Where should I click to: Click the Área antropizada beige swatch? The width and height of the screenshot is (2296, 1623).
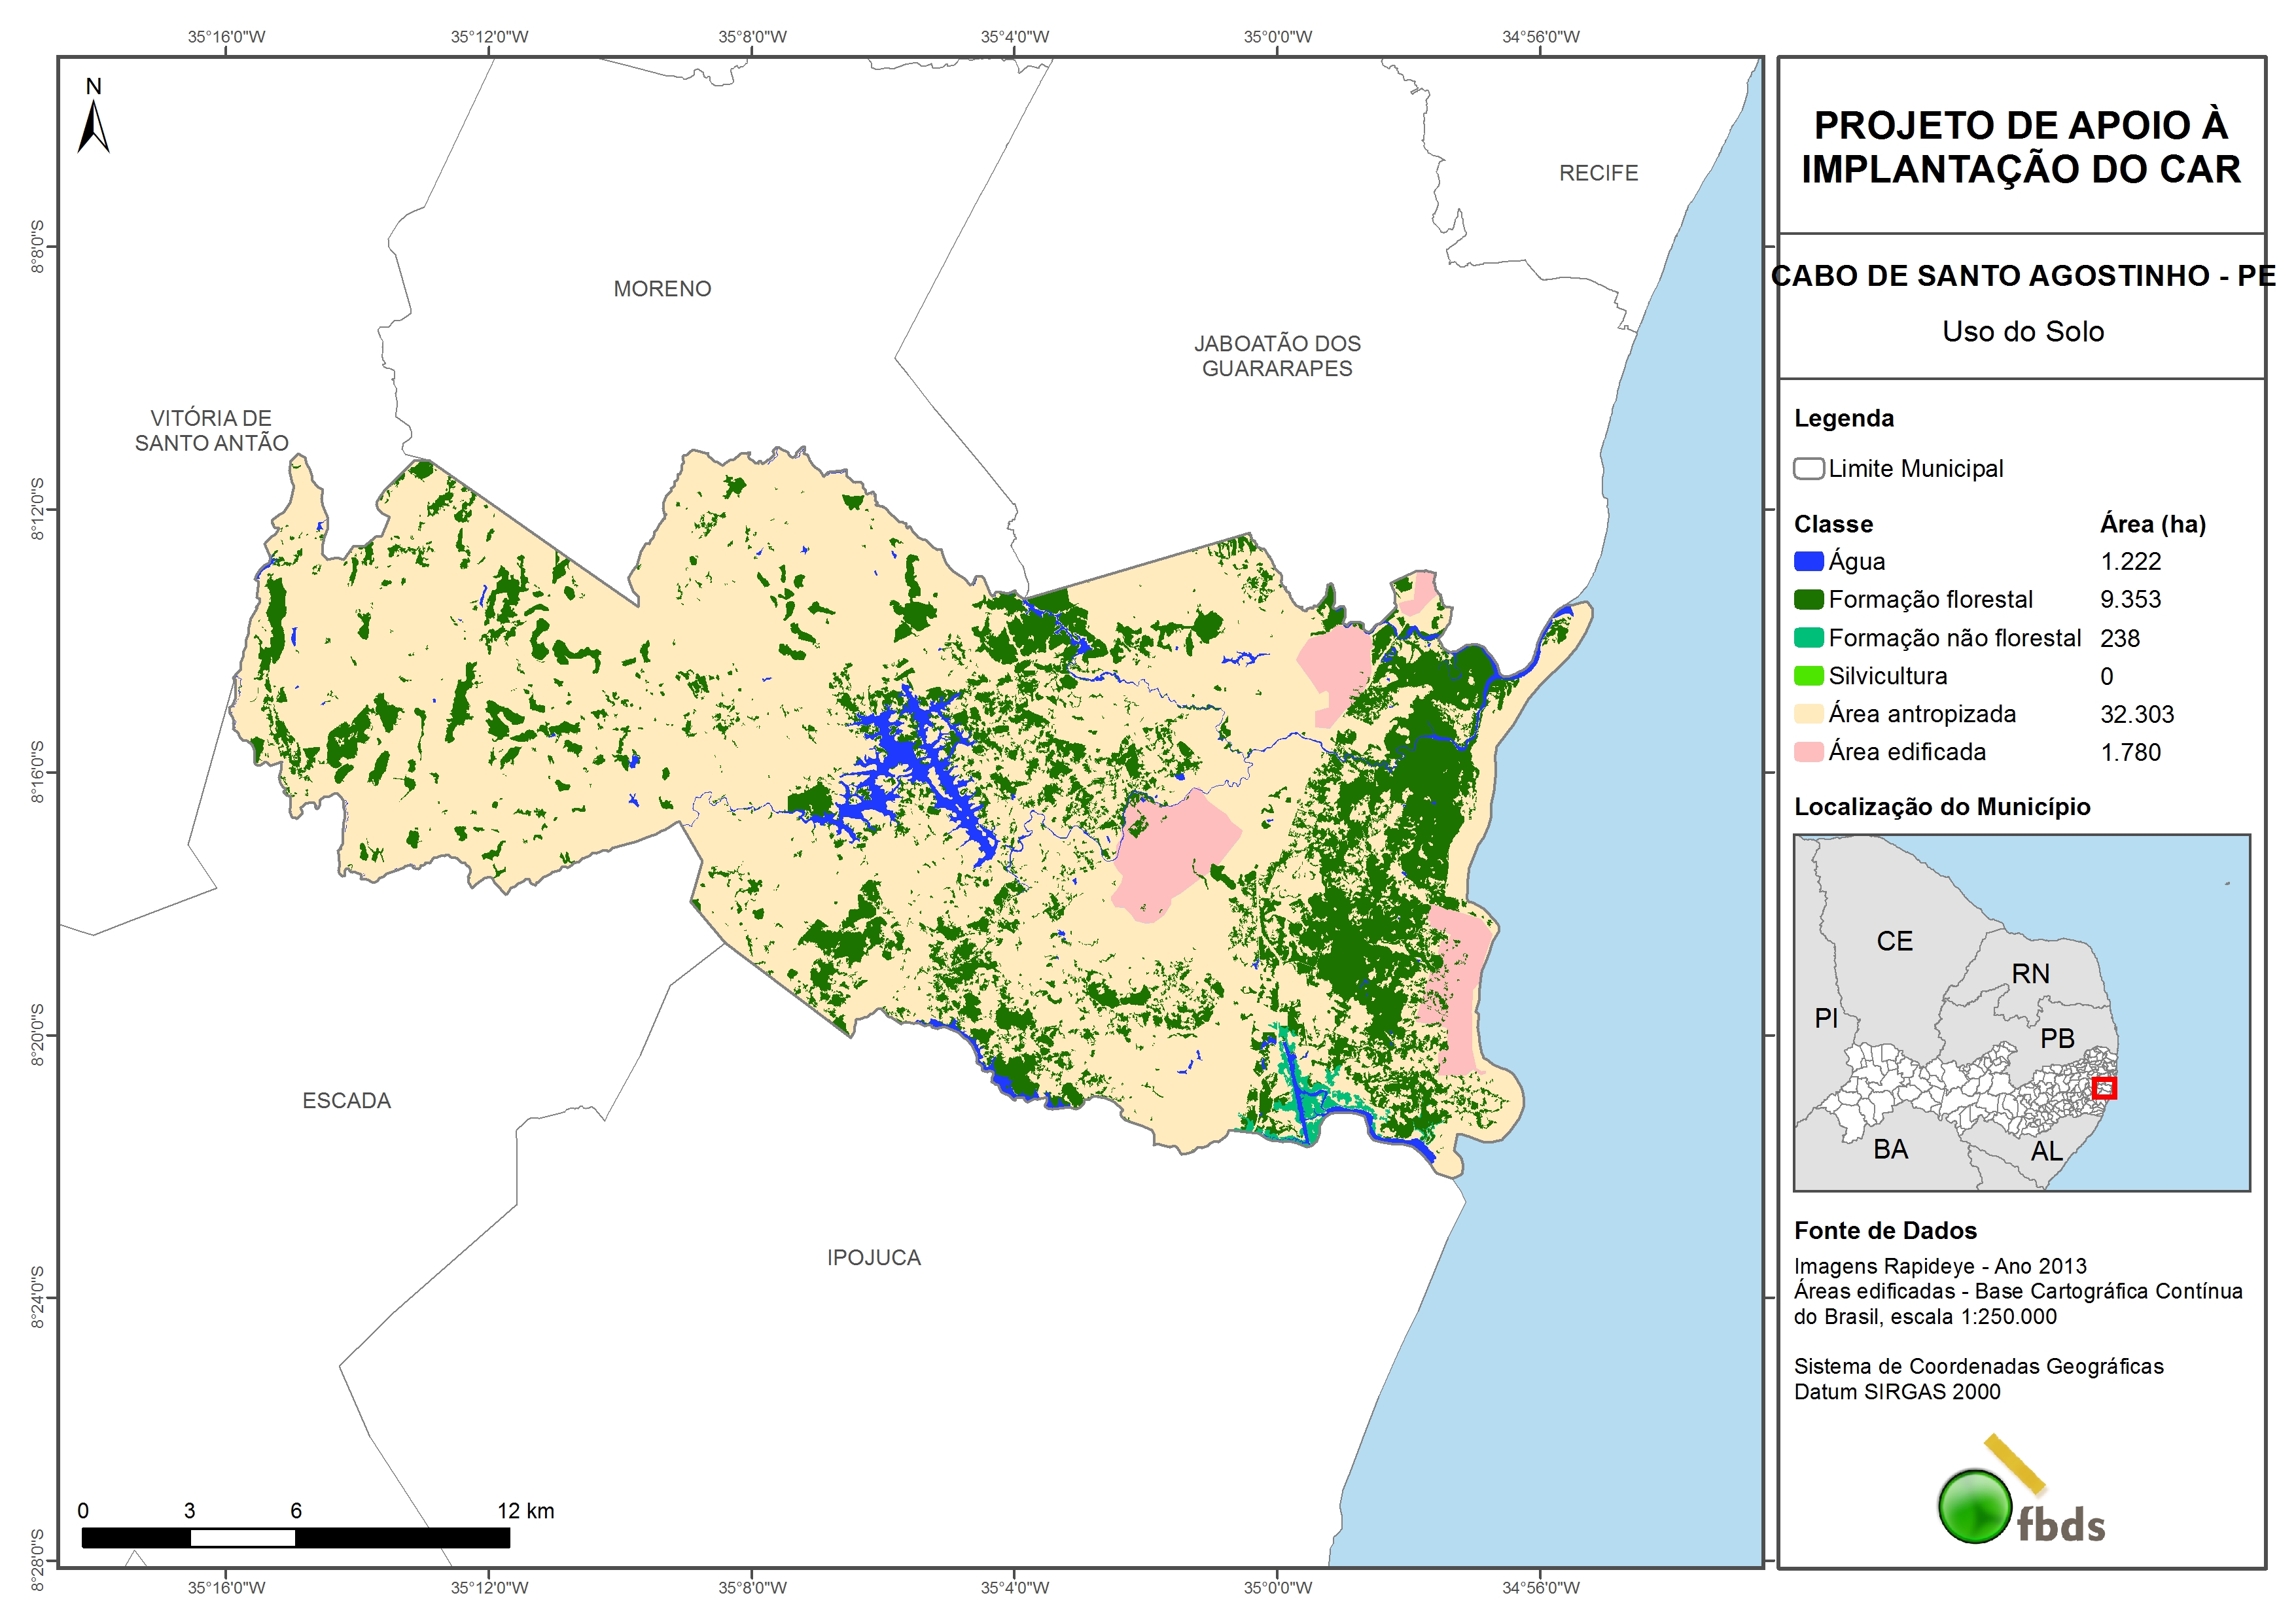tap(1808, 714)
